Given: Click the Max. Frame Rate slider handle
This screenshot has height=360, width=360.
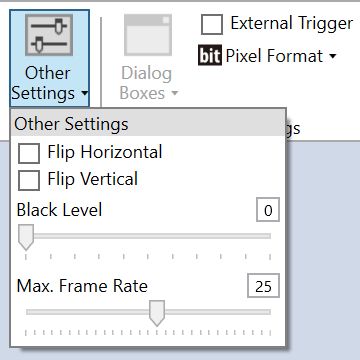Looking at the screenshot, I should click(x=157, y=313).
